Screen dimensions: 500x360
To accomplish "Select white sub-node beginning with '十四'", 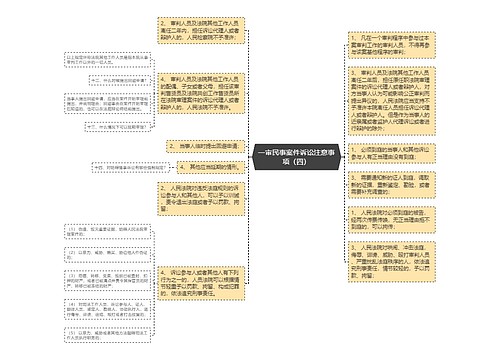I will tap(131, 168).
